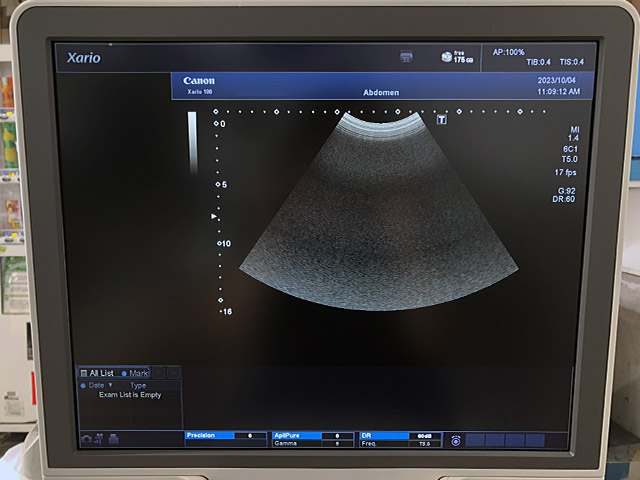
Task: Click the focus position arrow on depth scale
Action: (x=213, y=215)
